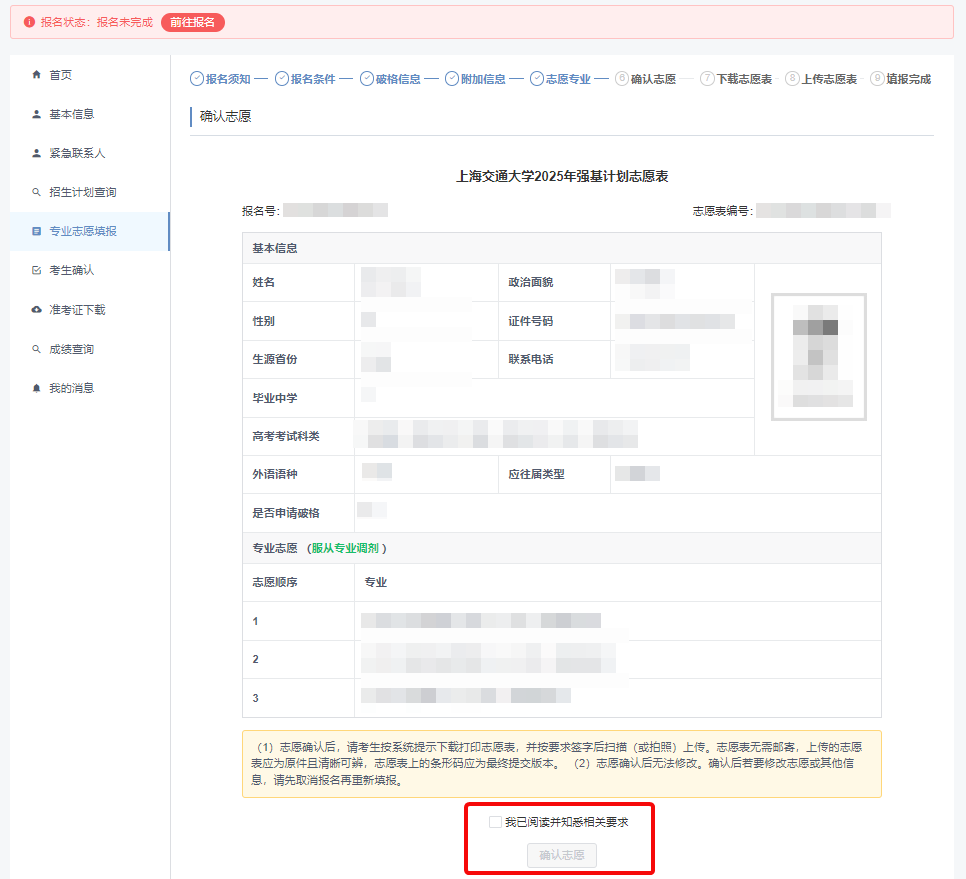Open the 首页 sidebar item

coord(89,75)
